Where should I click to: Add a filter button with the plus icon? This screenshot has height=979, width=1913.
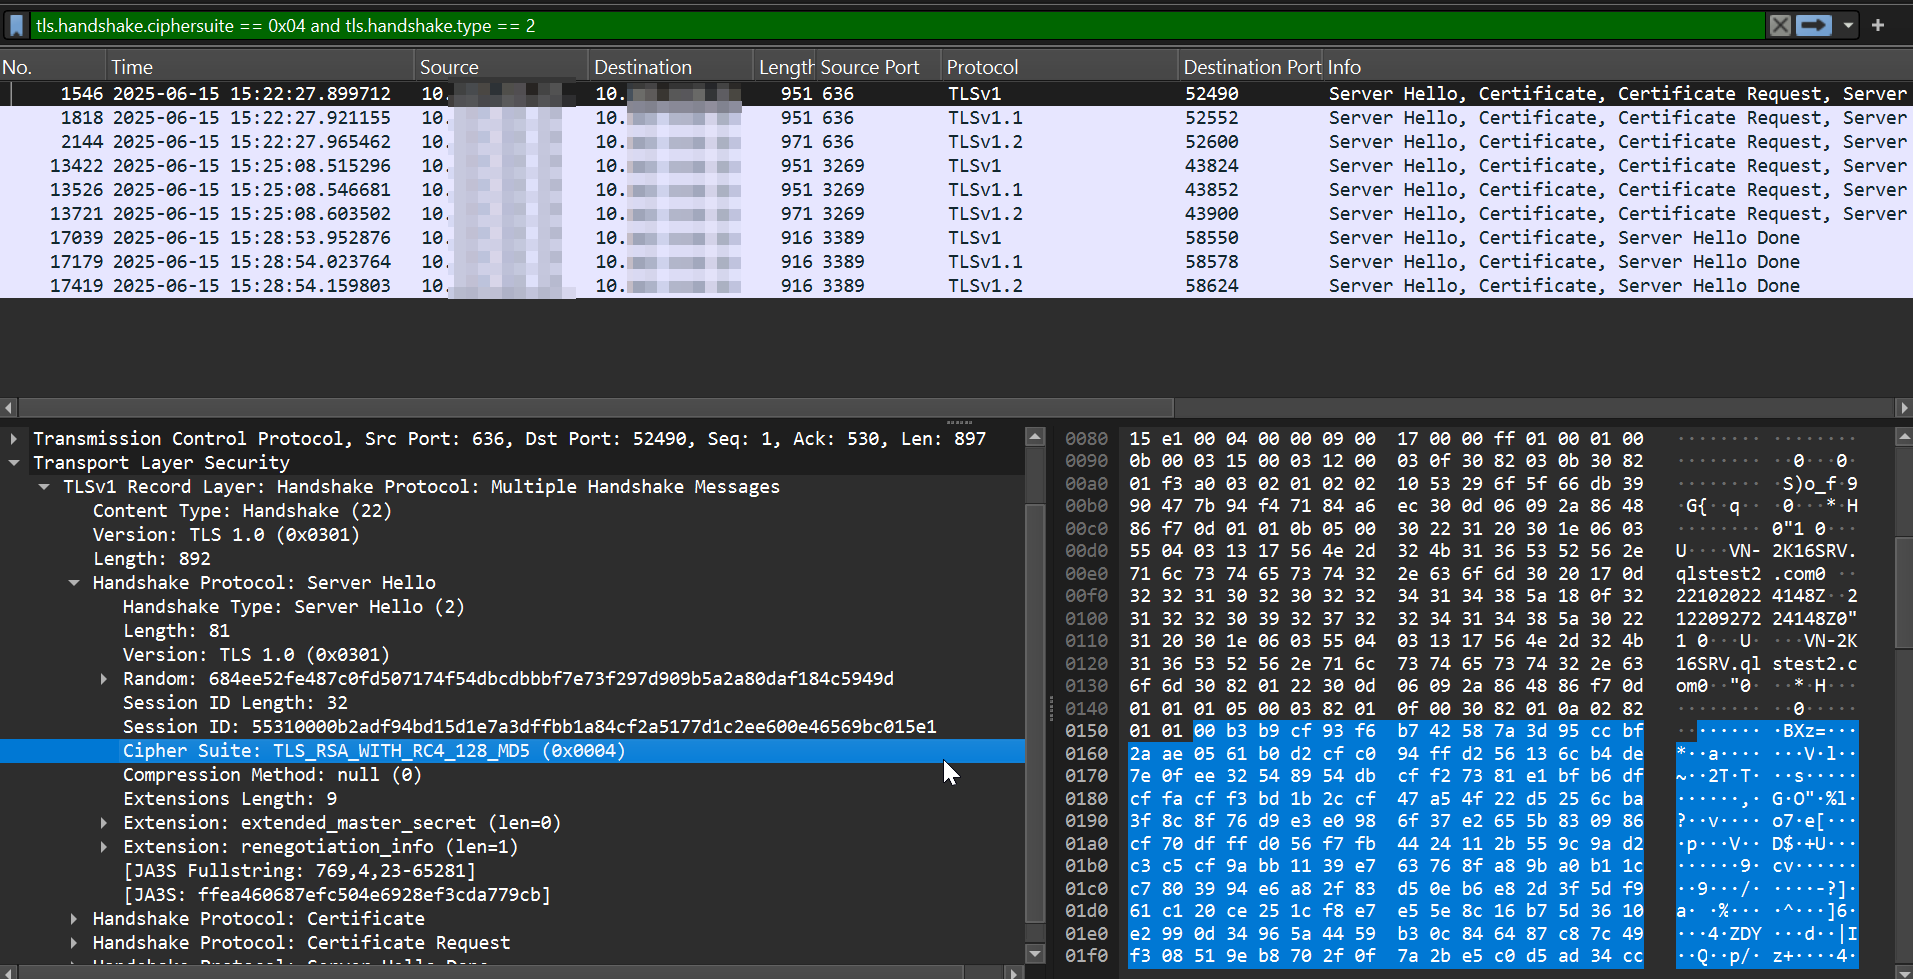tap(1879, 25)
